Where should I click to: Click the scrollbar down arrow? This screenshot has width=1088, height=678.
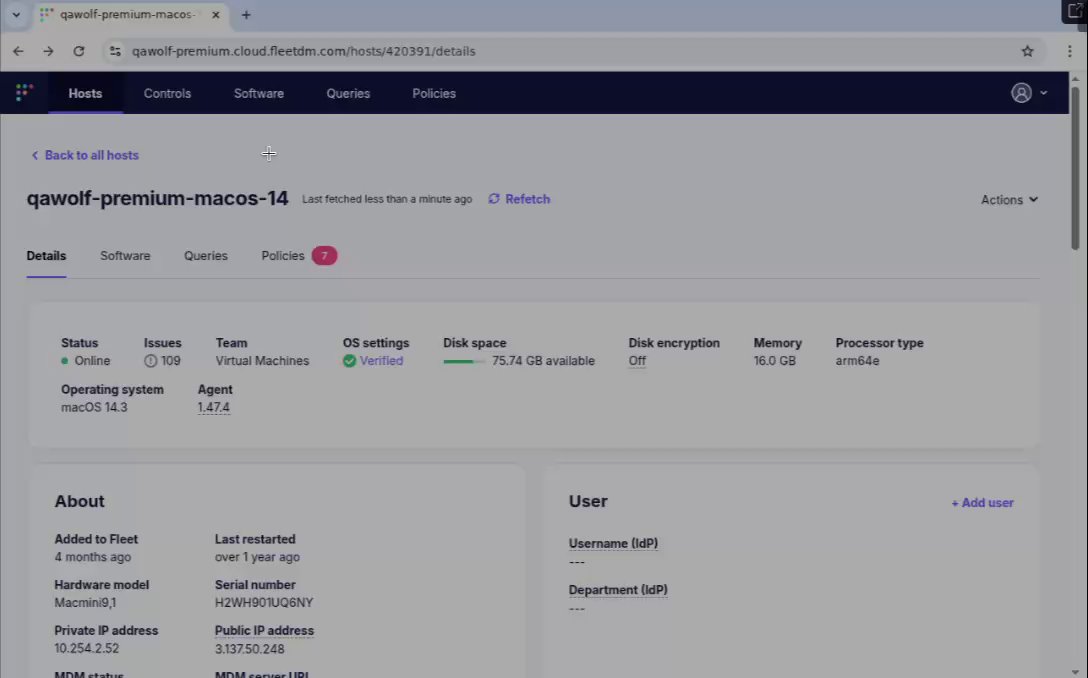(1075, 672)
